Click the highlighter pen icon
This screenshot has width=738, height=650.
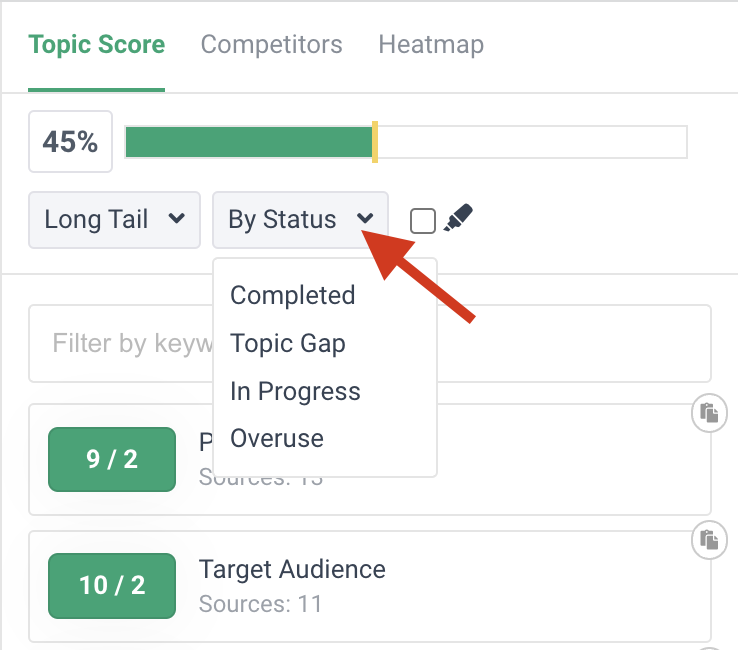pos(457,218)
